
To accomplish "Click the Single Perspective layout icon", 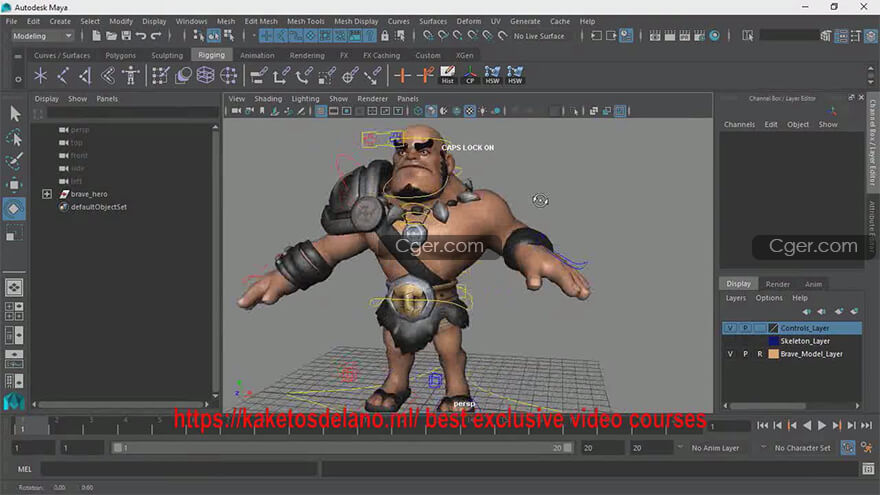I will click(14, 287).
